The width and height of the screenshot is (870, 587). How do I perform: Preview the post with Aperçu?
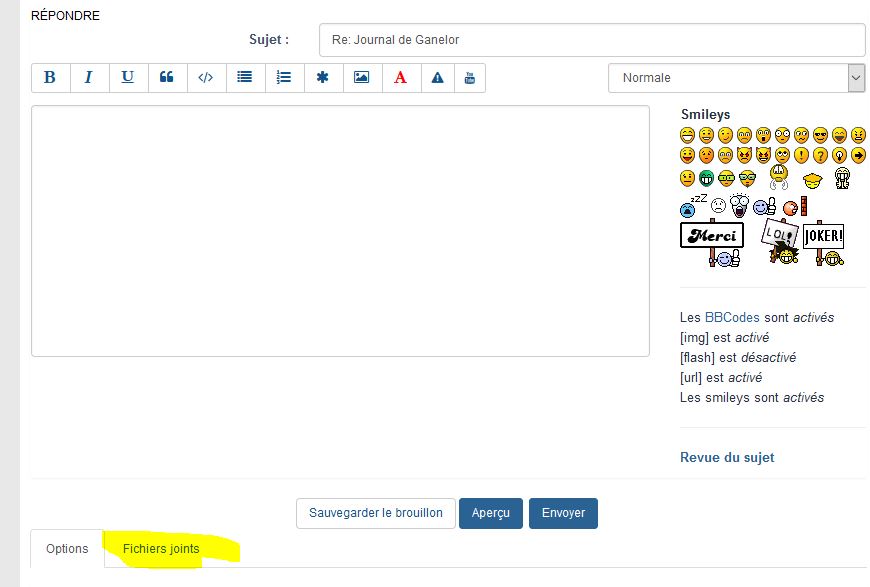click(490, 513)
